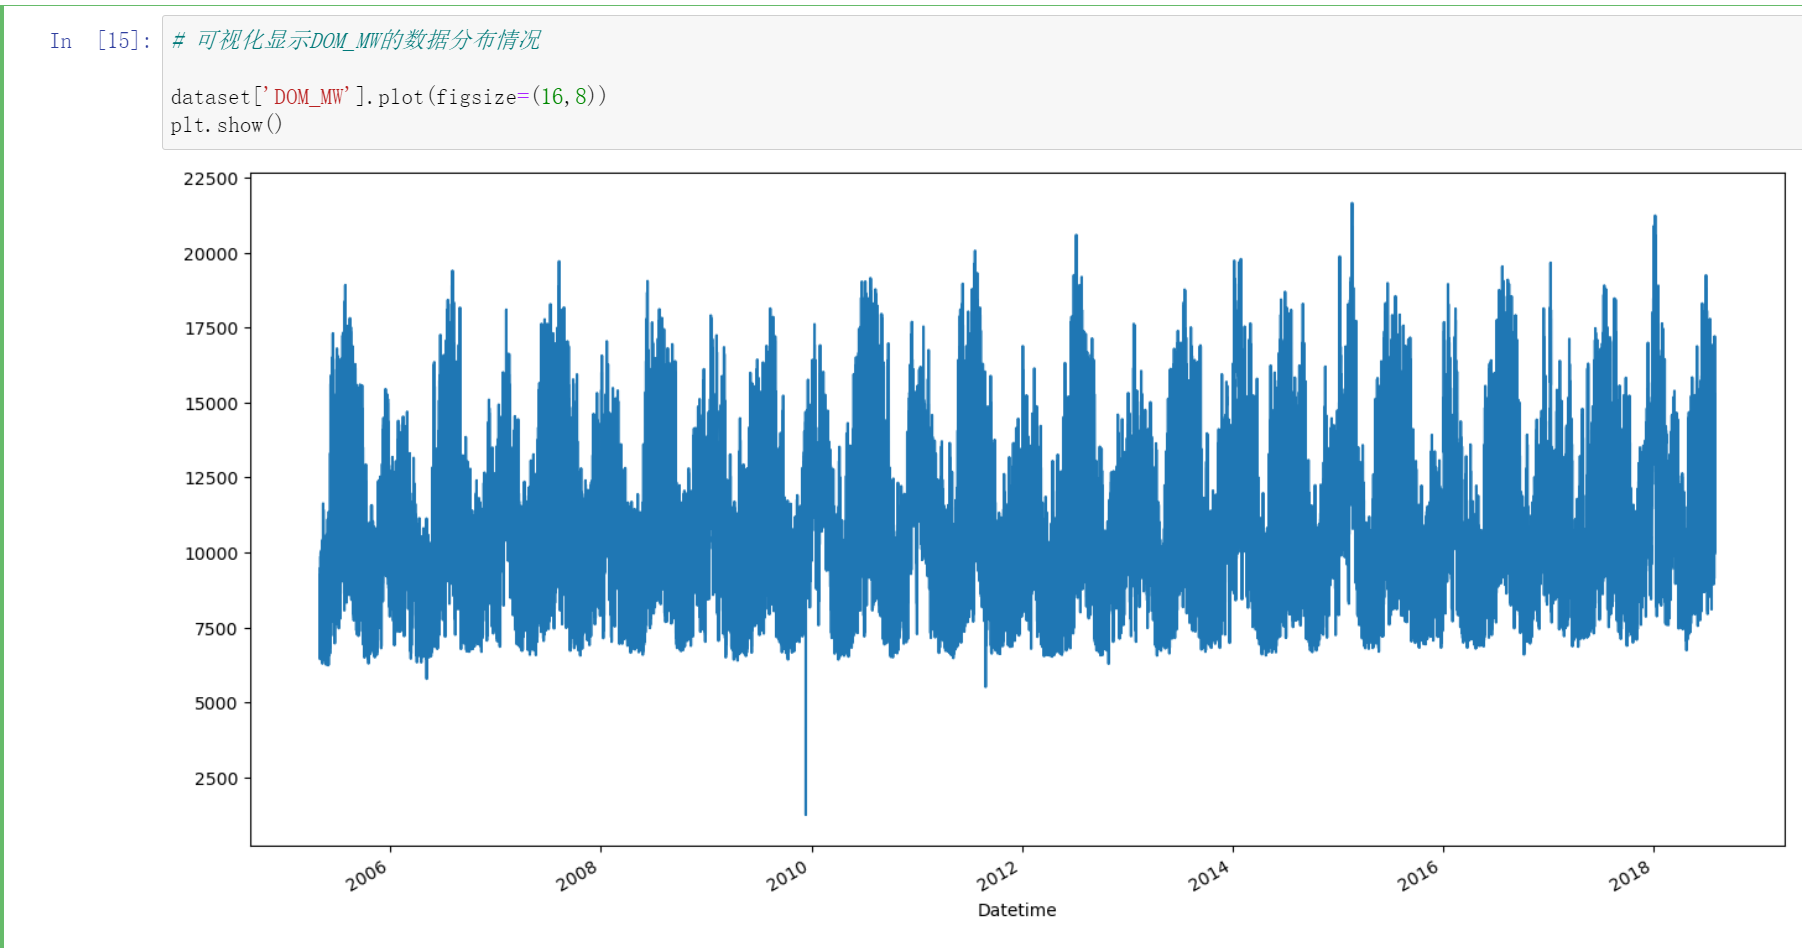Viewport: 1802px width, 948px height.
Task: Click the 20000 y-axis tick label
Action: pyautogui.click(x=211, y=254)
